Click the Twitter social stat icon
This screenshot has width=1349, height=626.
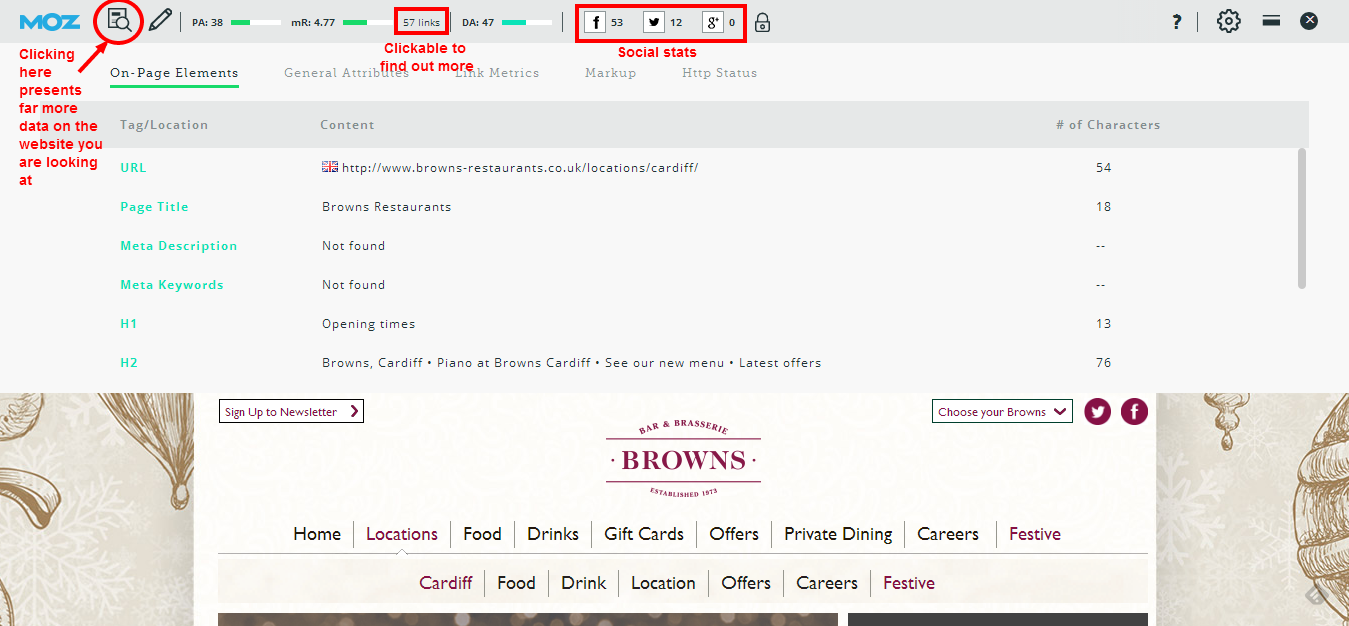pyautogui.click(x=654, y=22)
